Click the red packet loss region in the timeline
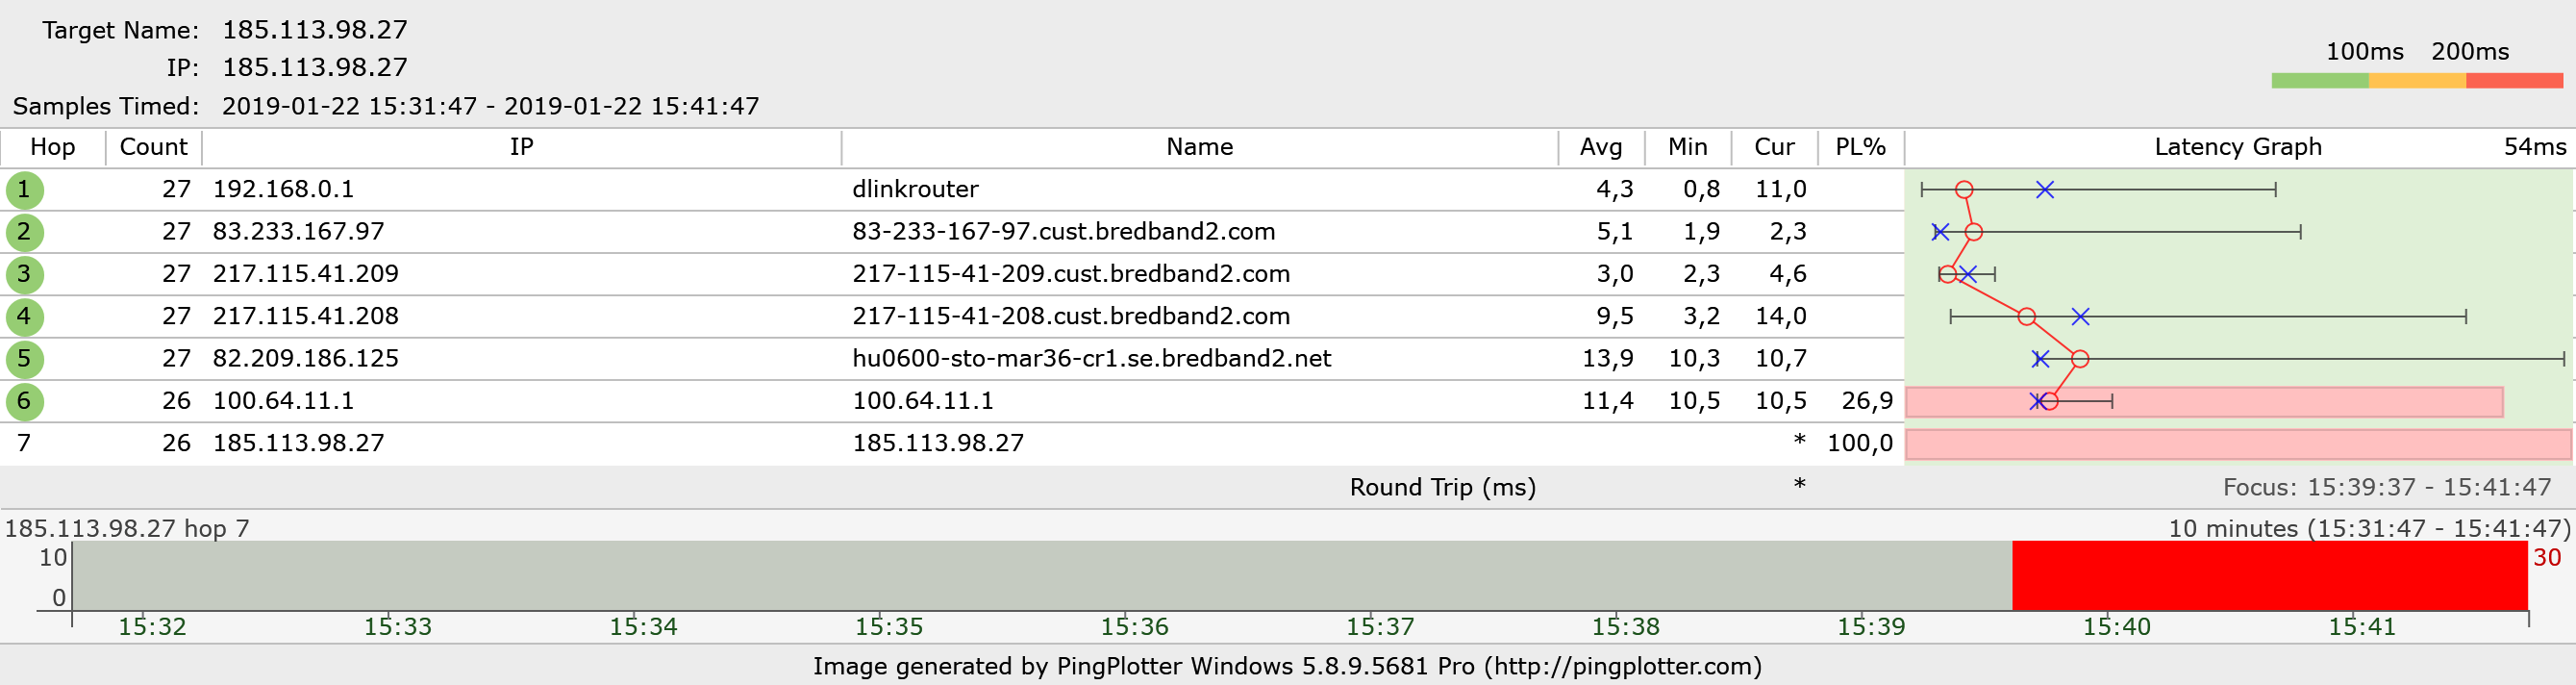The image size is (2576, 685). tap(2269, 576)
